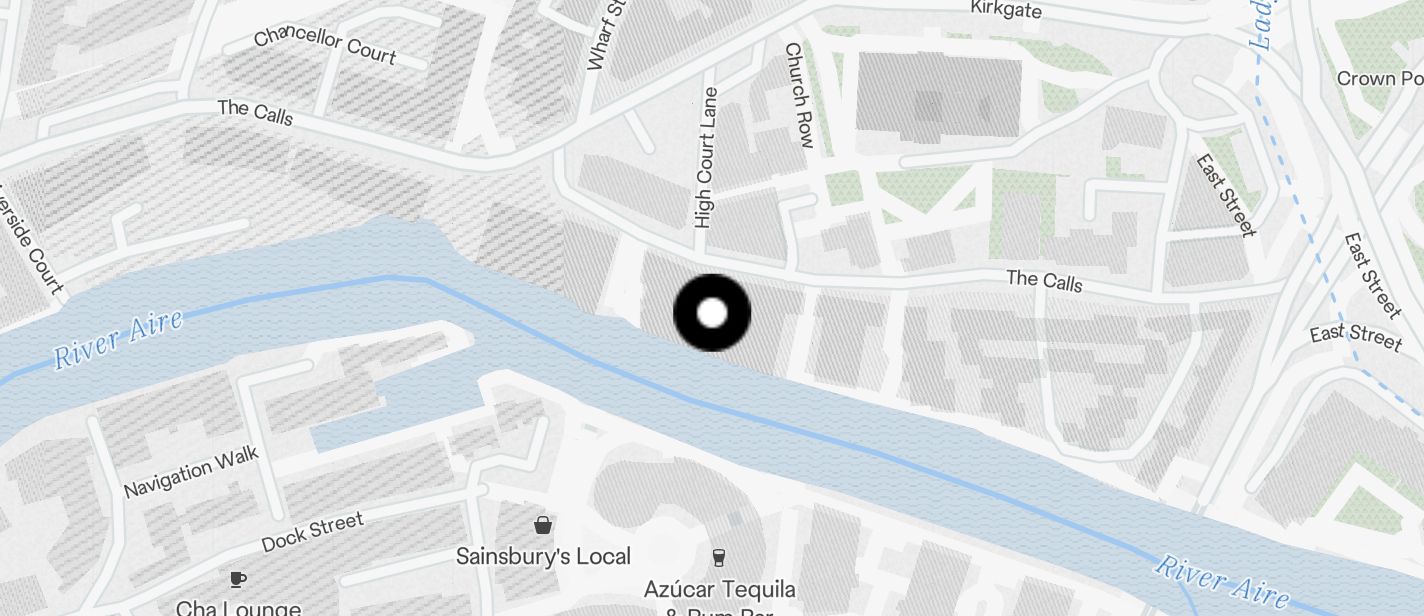Image resolution: width=1424 pixels, height=616 pixels.
Task: Click the Navigation Walk label
Action: click(192, 473)
